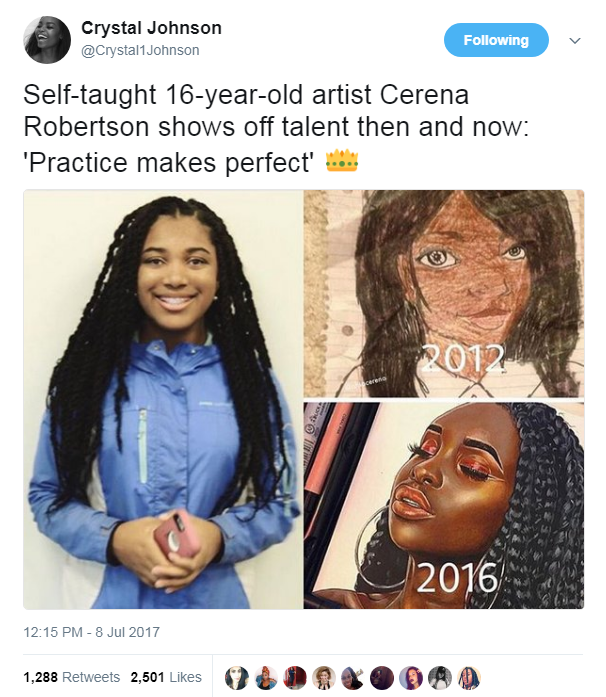Open the 2012 drawing image

[444, 293]
